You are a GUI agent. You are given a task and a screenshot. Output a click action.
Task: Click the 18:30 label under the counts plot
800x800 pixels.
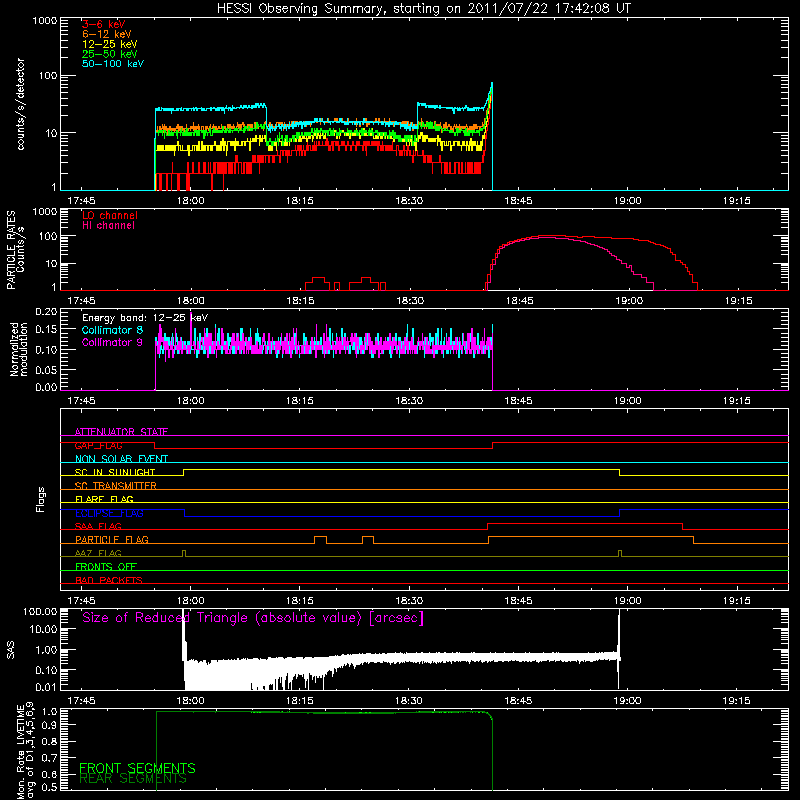click(409, 201)
